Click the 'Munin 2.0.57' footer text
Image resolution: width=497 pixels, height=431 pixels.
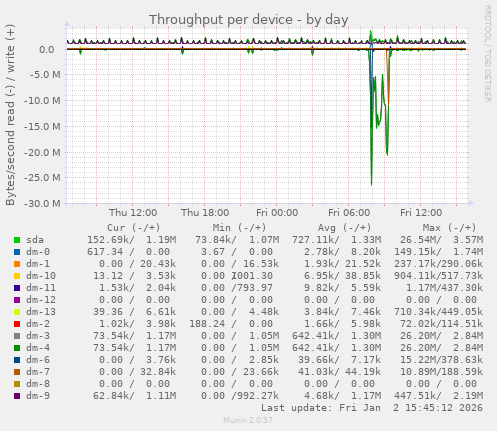point(248,420)
